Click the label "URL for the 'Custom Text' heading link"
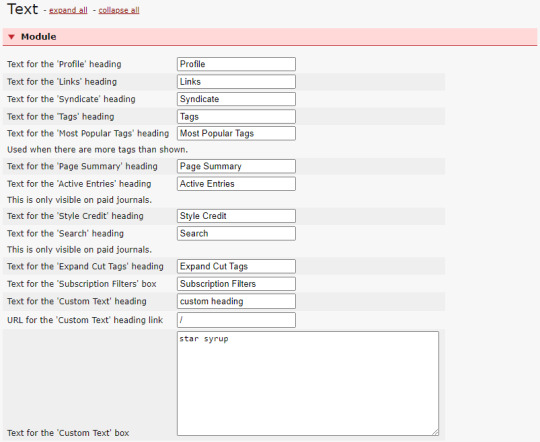 pos(85,320)
